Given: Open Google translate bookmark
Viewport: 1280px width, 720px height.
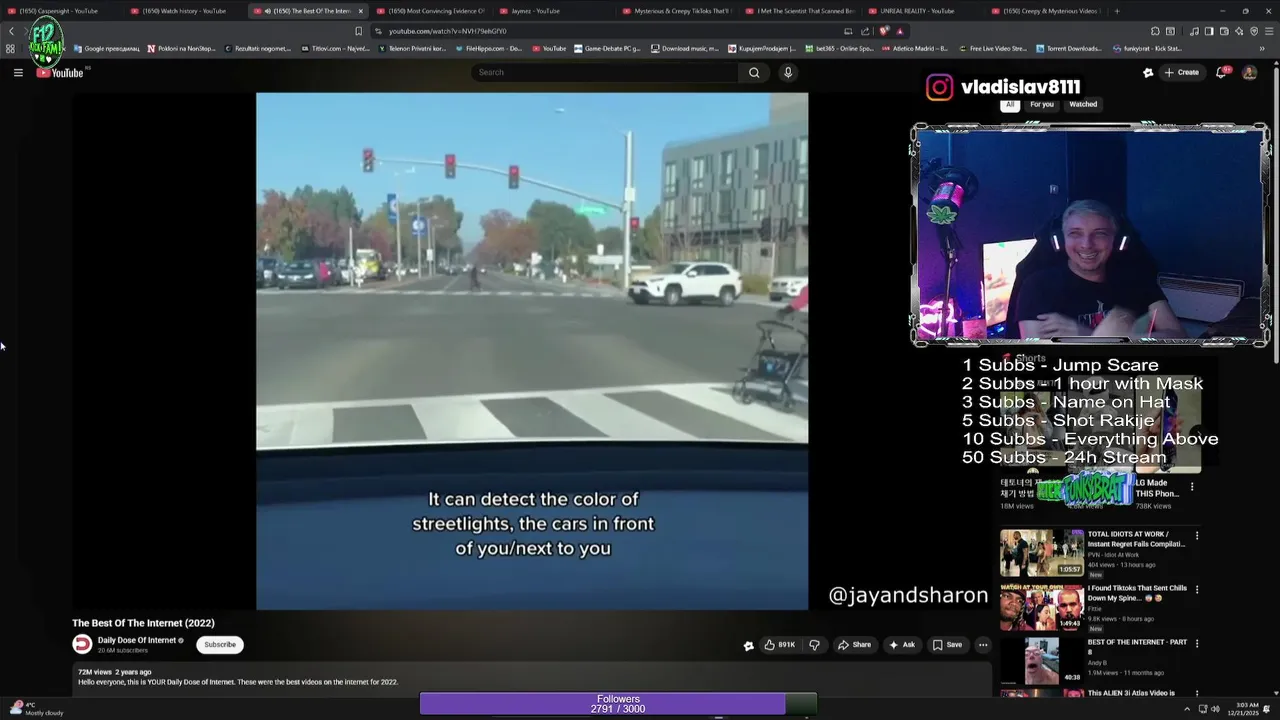Looking at the screenshot, I should [x=107, y=48].
